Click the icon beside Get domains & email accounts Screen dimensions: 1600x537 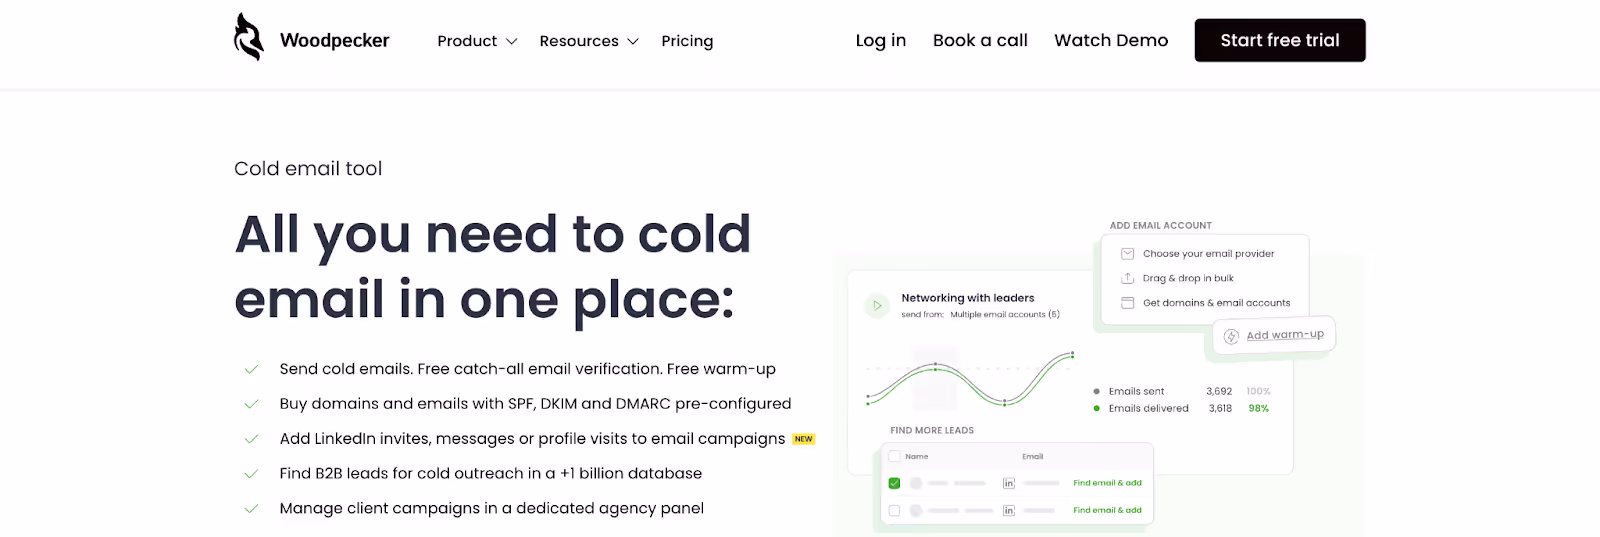(1127, 303)
